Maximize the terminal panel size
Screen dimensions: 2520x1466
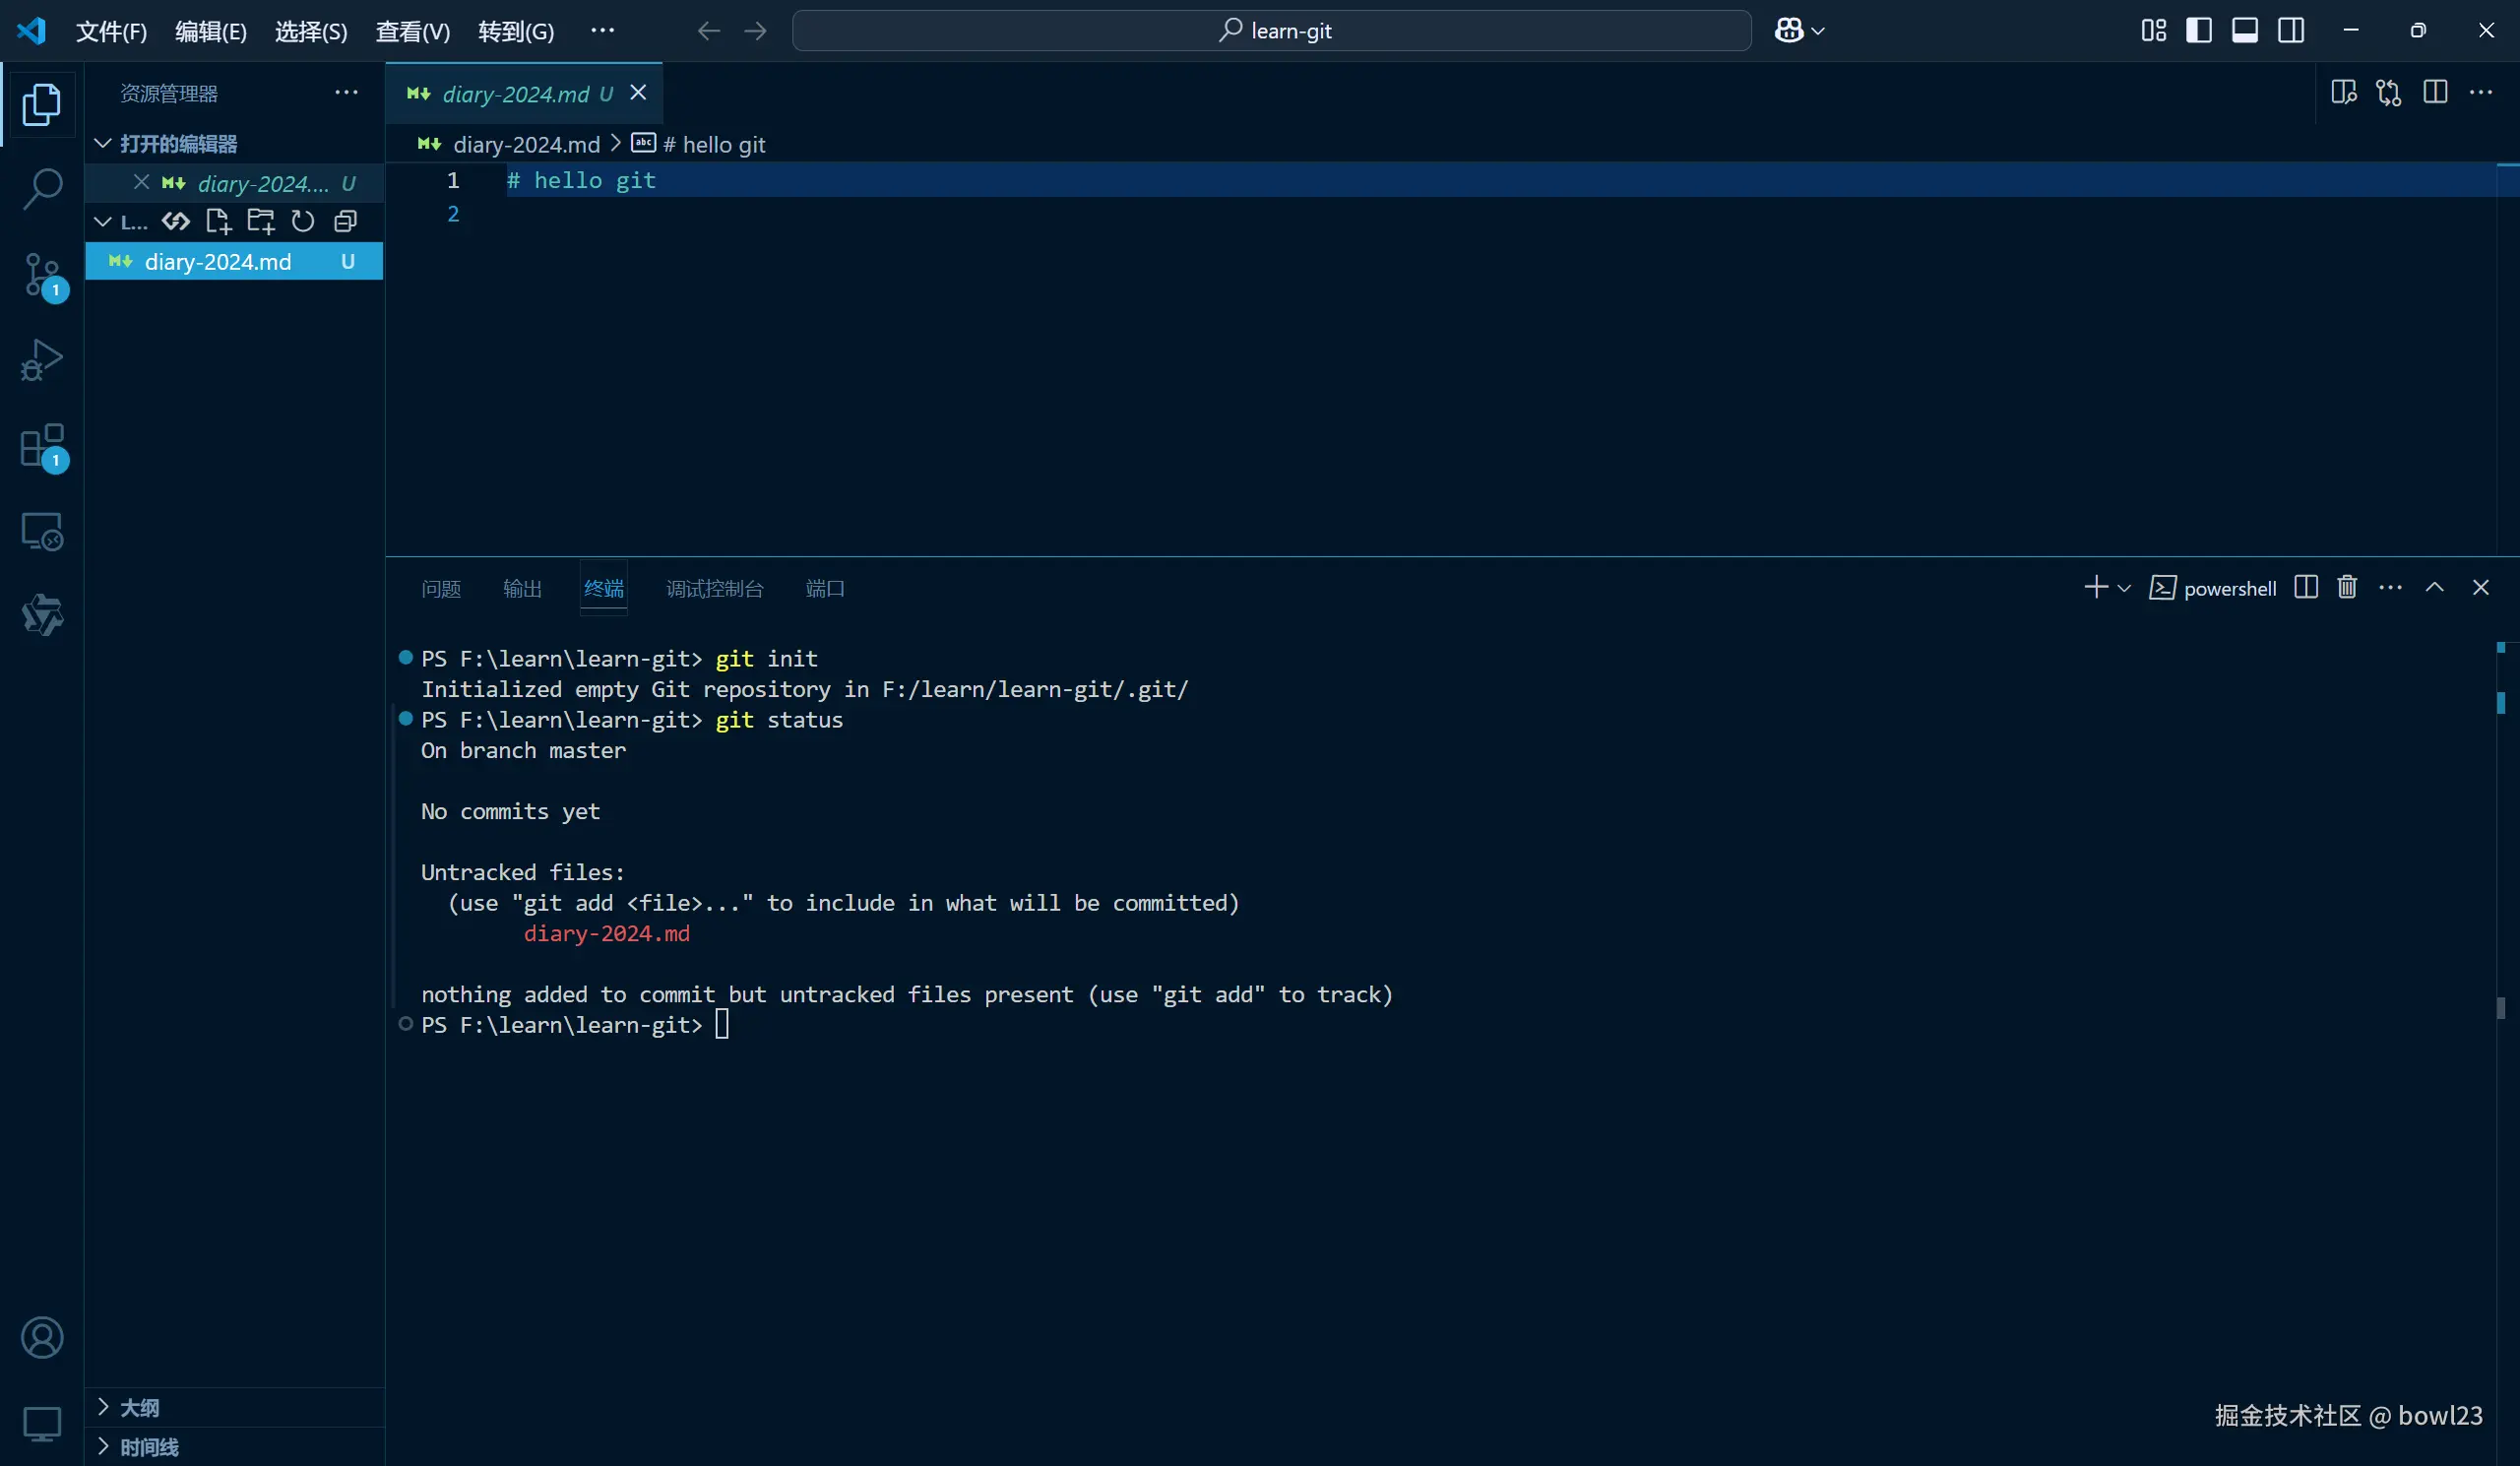[2434, 587]
